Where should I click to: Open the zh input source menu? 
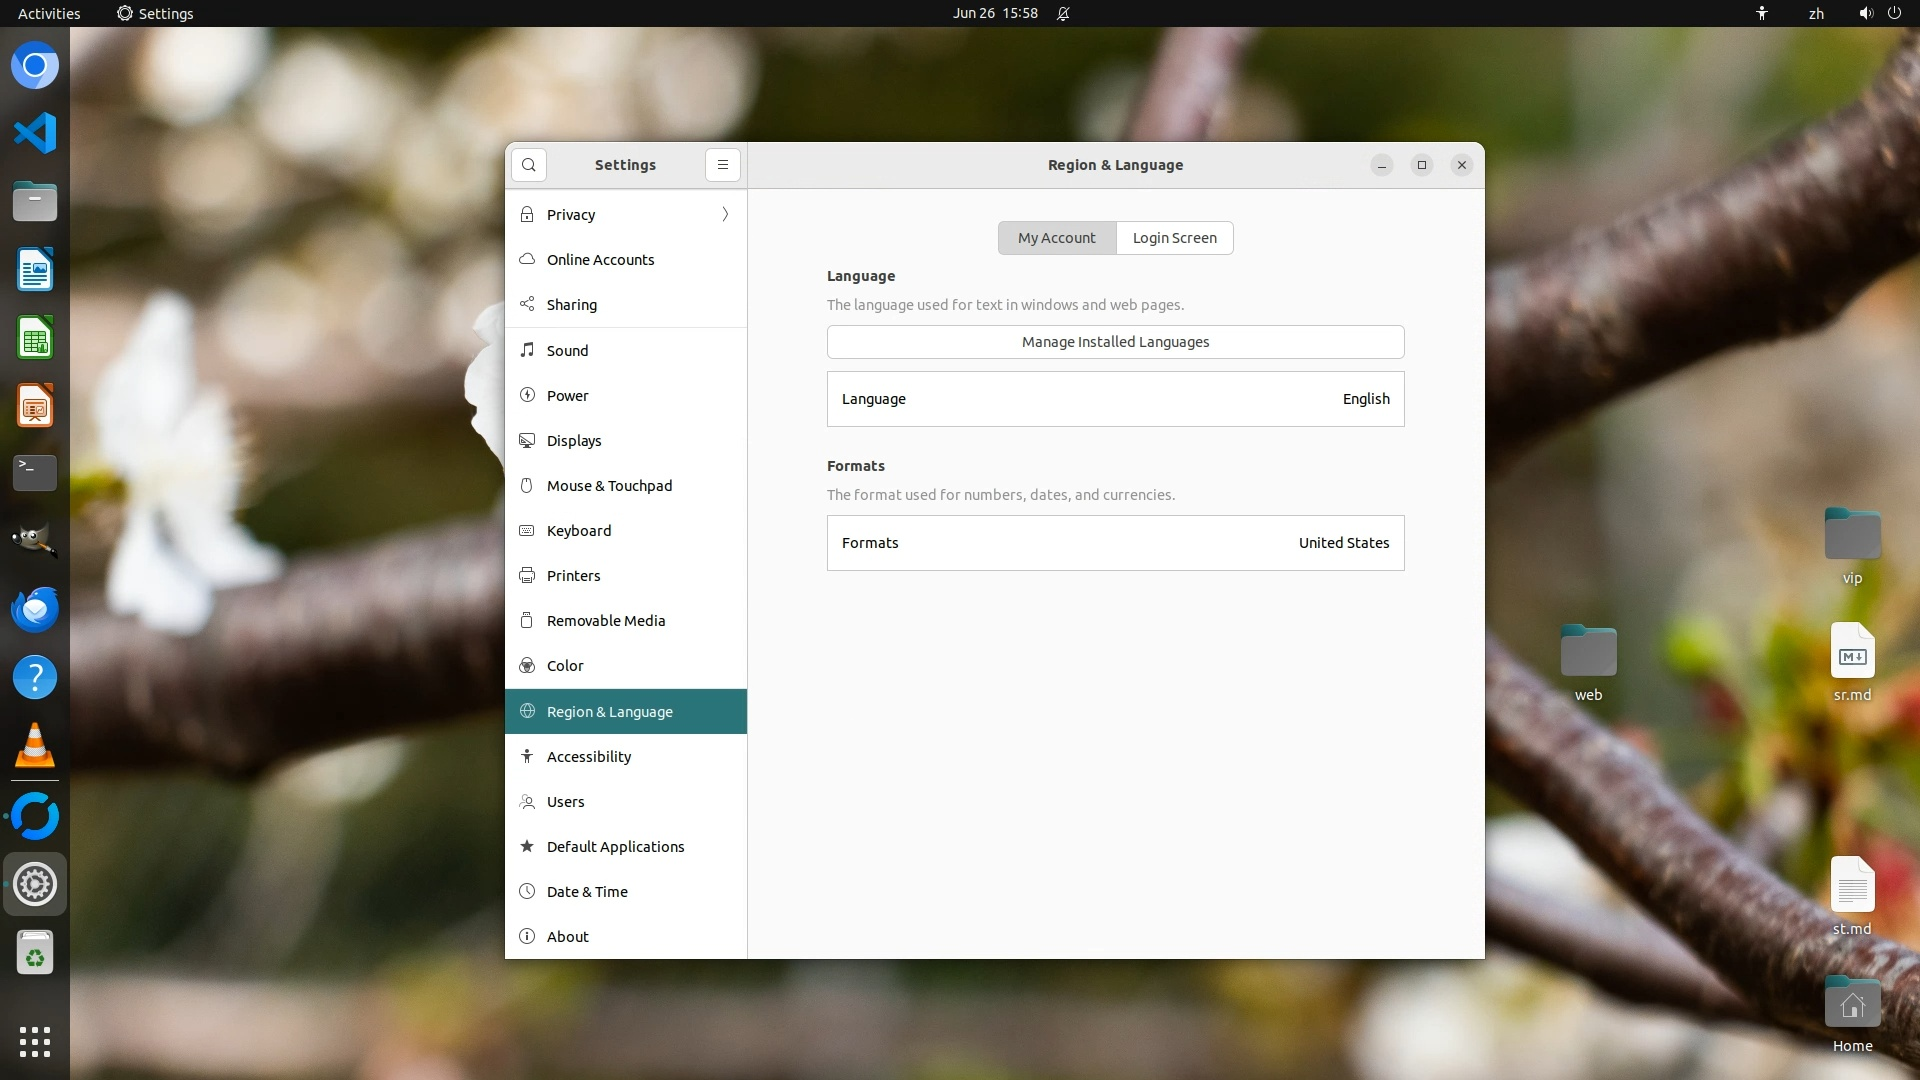(1816, 14)
